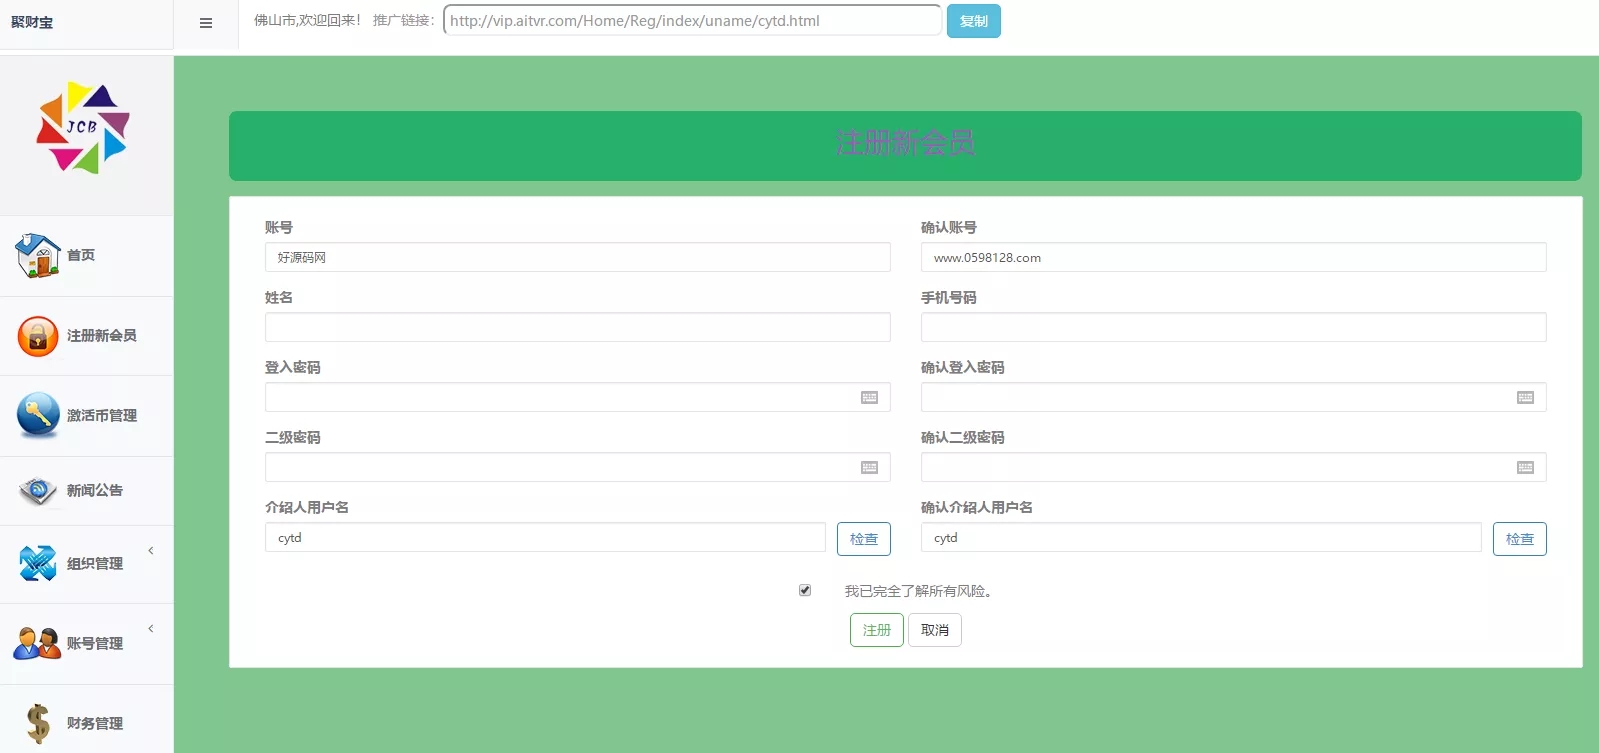The image size is (1599, 753).
Task: Click the 新闻公告 news icon
Action: click(38, 491)
